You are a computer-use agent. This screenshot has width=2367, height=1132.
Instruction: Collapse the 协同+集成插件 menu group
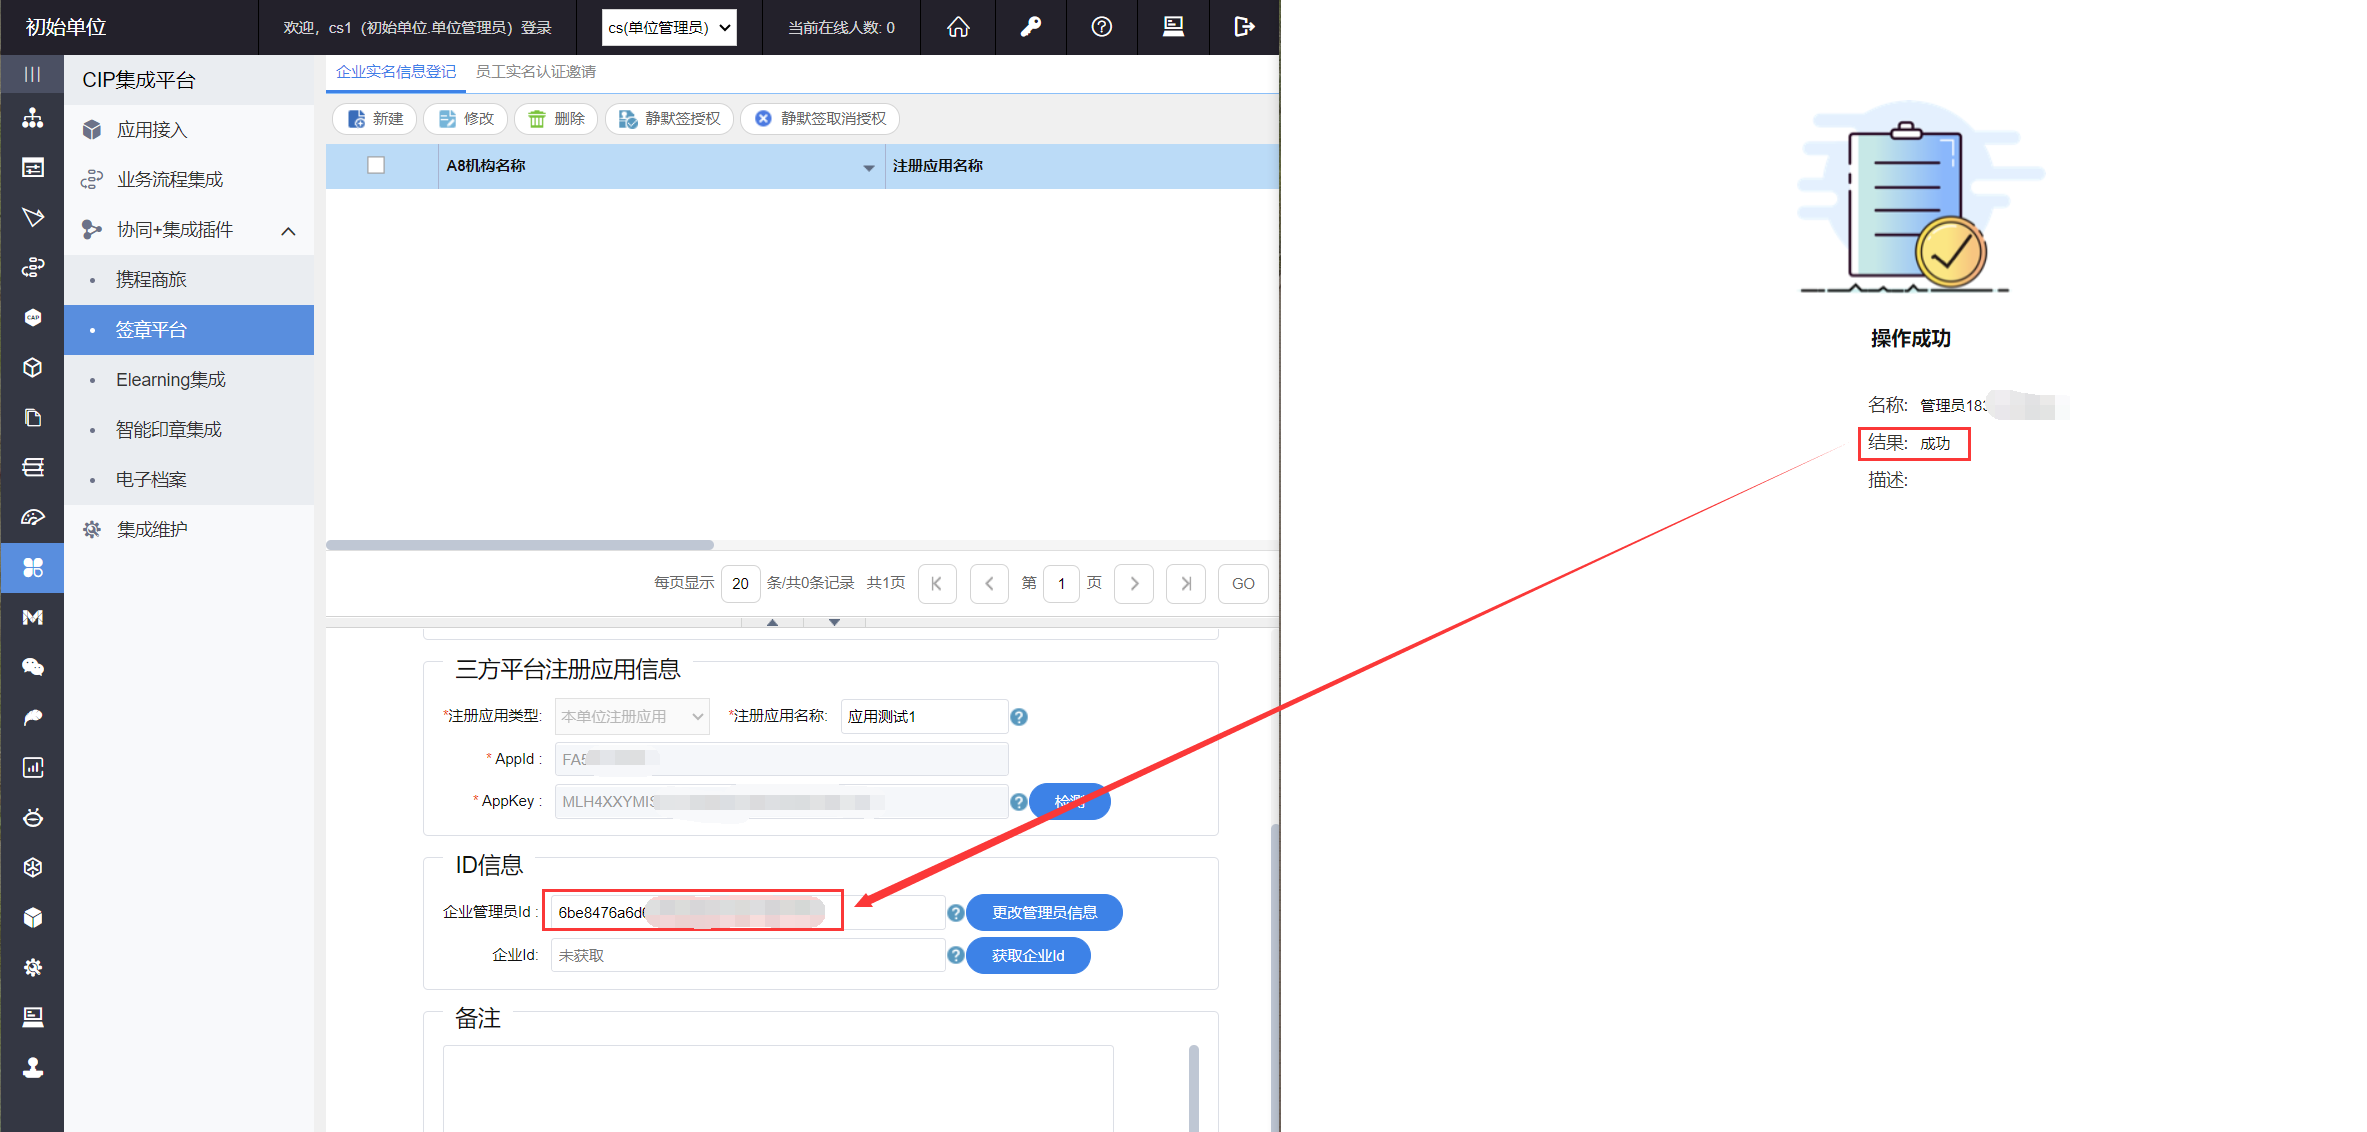coord(288,231)
